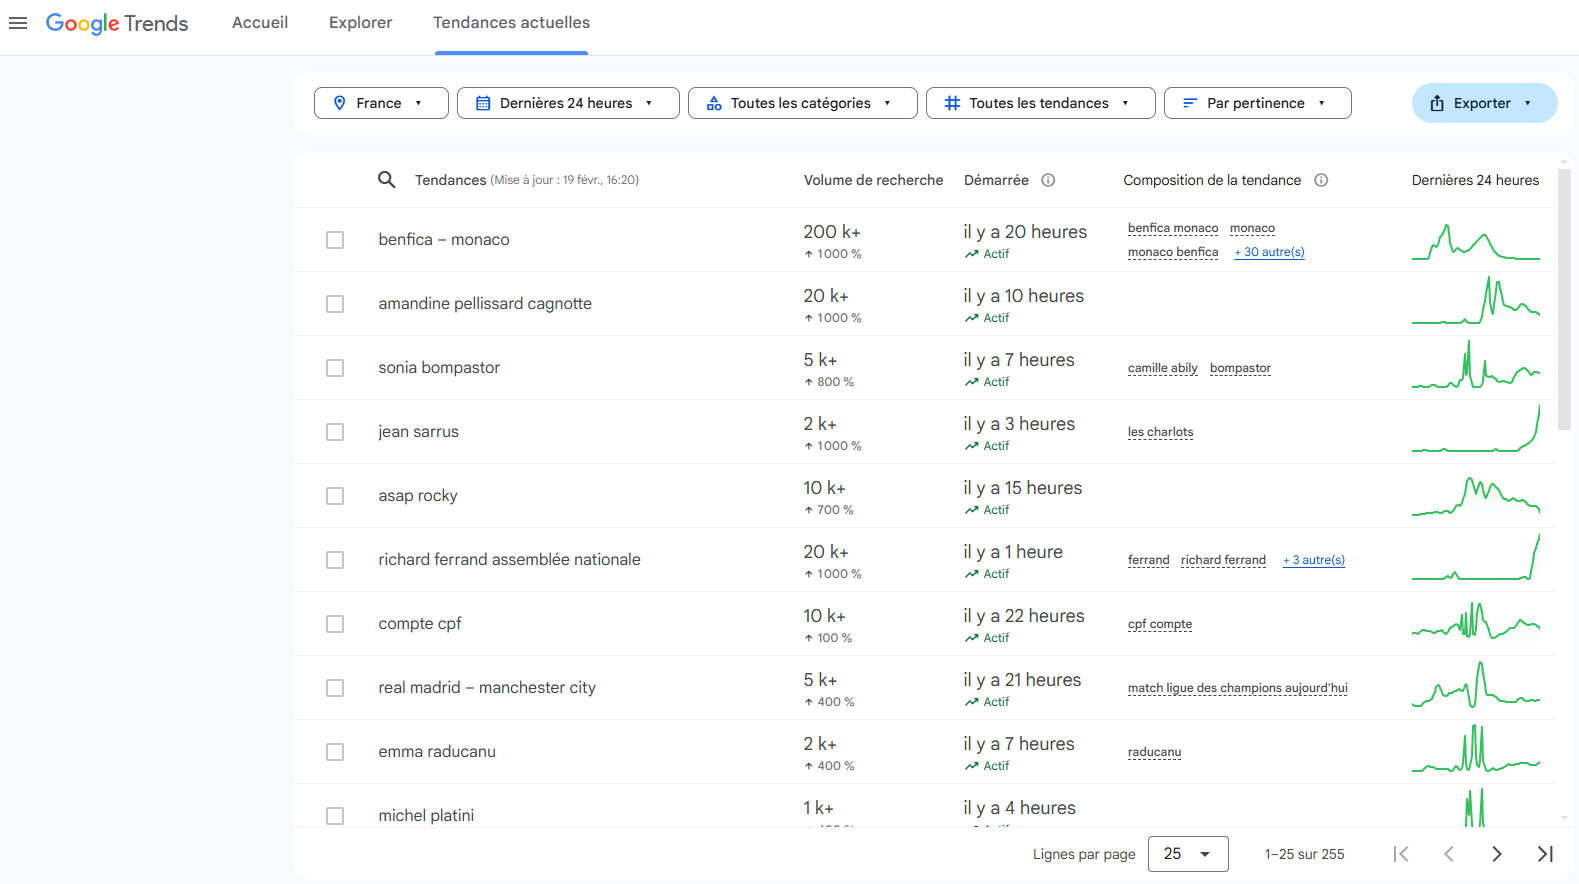Open Toutes les catégories dropdown
1579x884 pixels.
(802, 103)
